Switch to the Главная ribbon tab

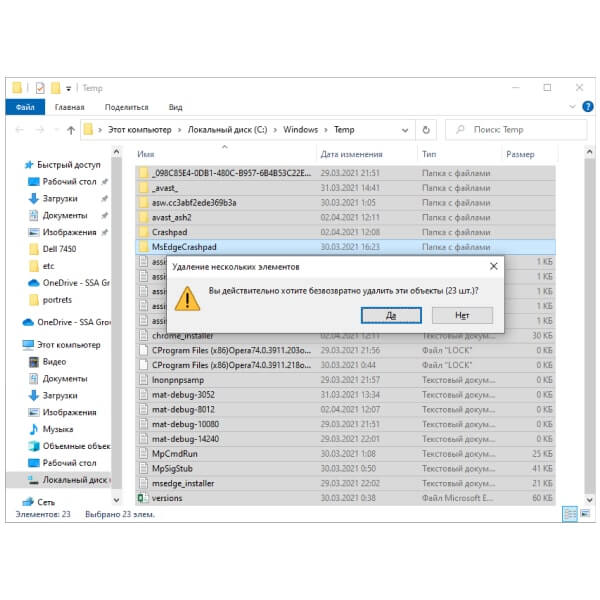[x=69, y=107]
